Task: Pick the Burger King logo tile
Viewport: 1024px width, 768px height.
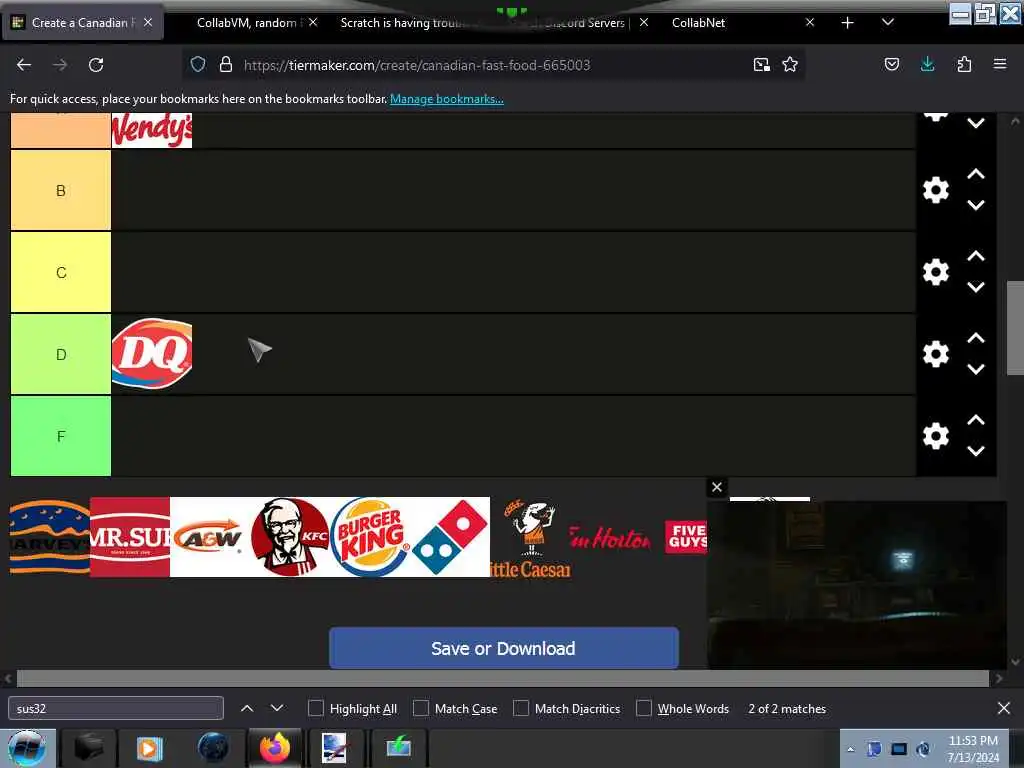Action: click(370, 537)
